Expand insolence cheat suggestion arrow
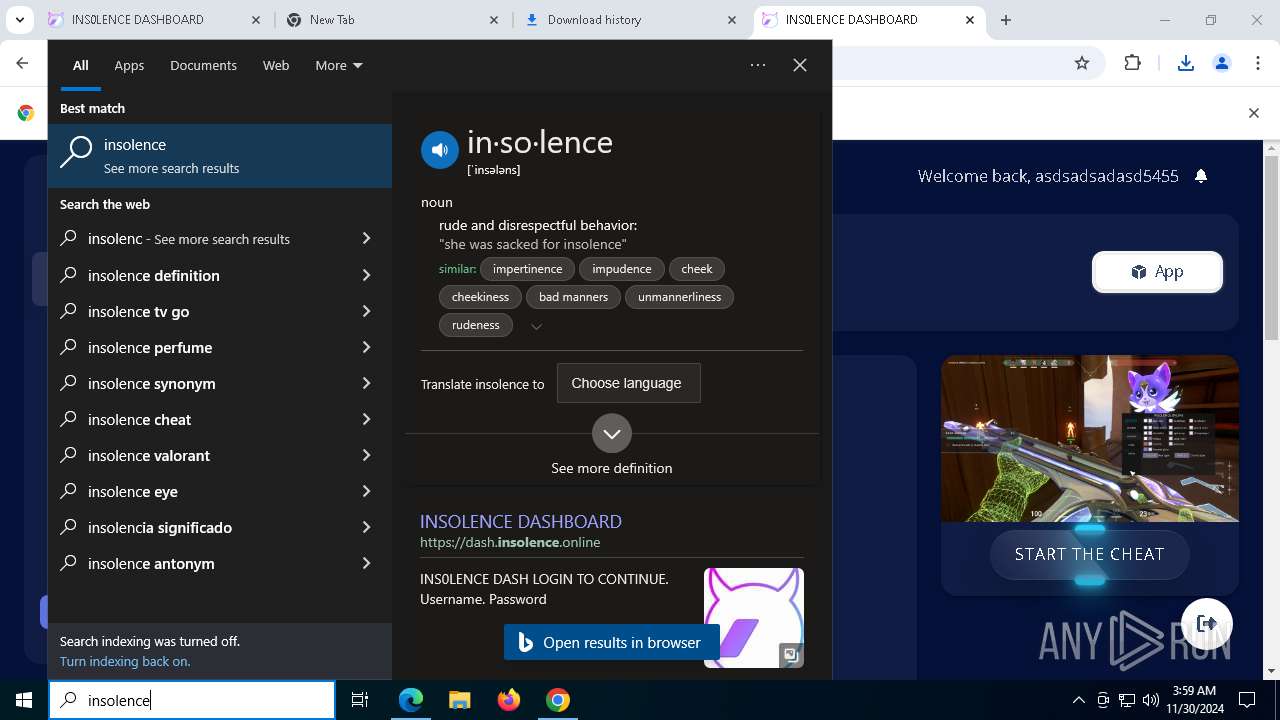 (366, 419)
